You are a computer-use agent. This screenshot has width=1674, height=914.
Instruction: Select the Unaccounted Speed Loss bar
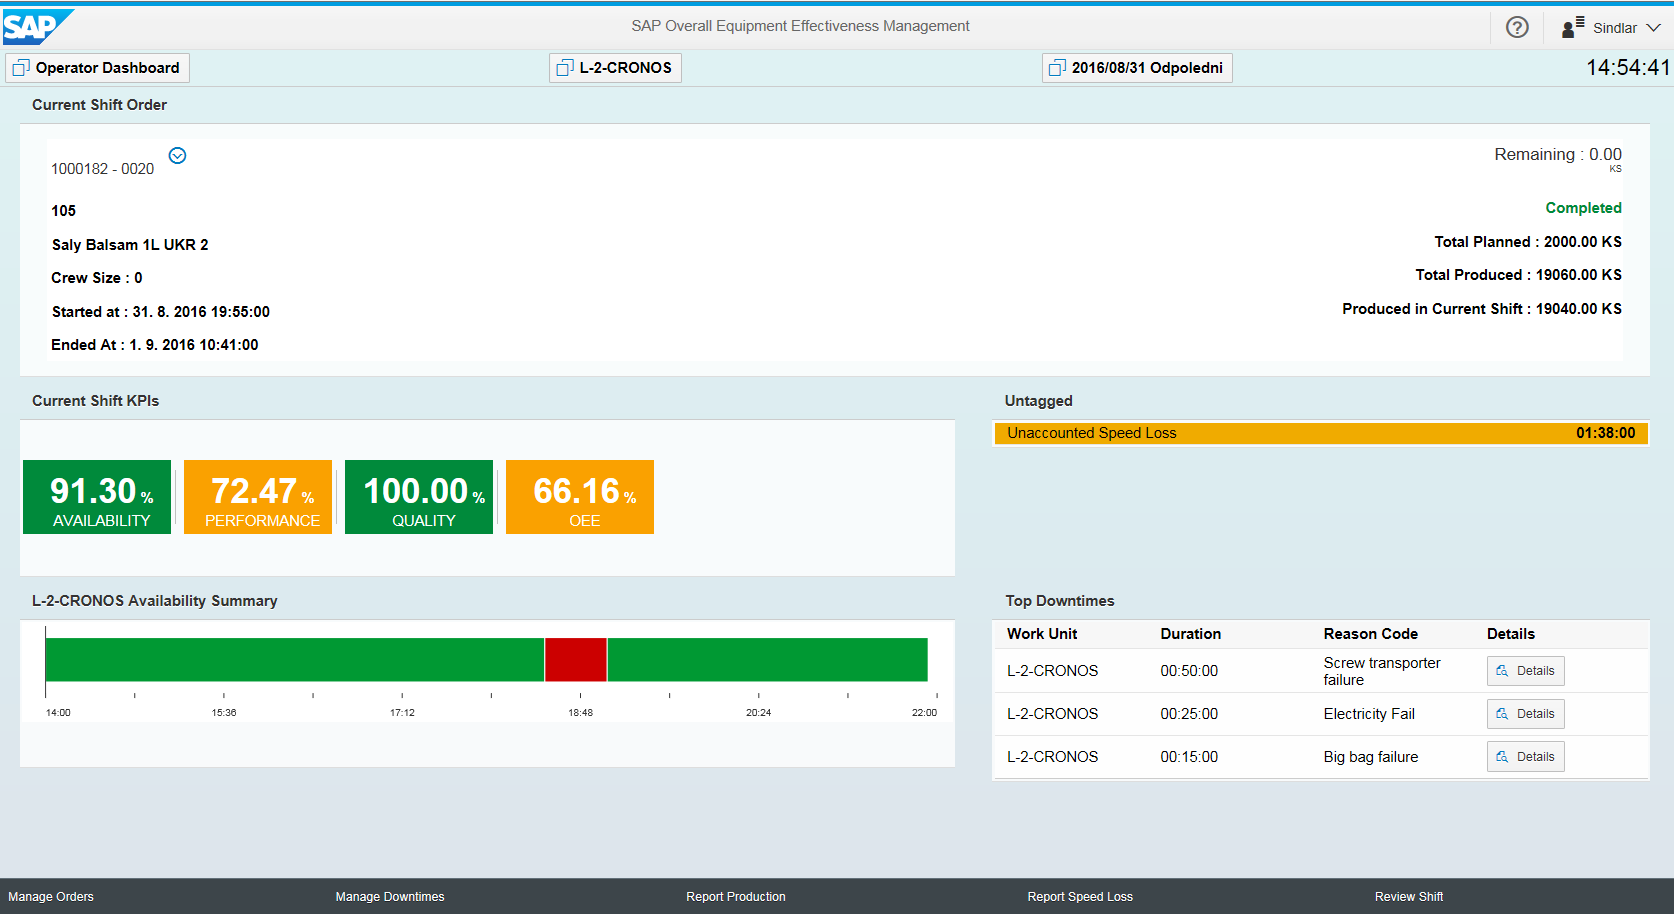(1320, 433)
